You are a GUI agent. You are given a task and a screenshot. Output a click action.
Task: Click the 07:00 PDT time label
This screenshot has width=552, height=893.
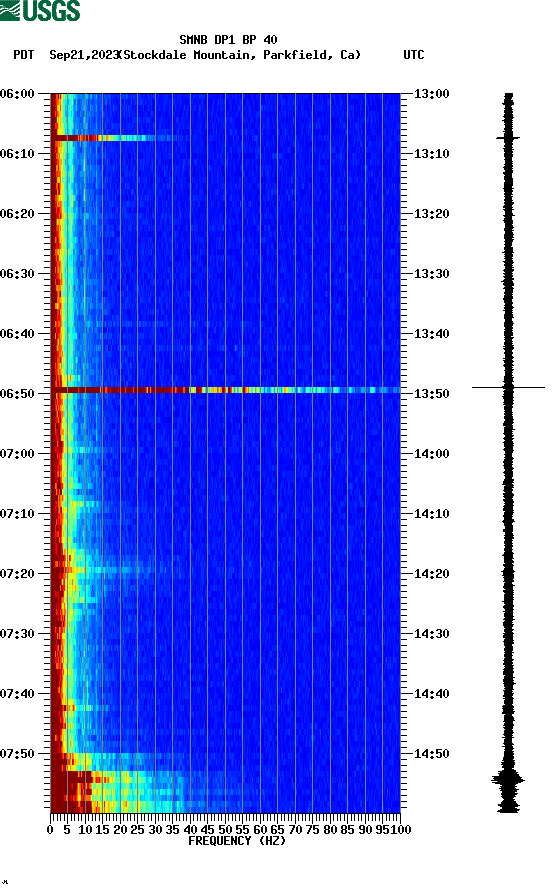(x=18, y=454)
